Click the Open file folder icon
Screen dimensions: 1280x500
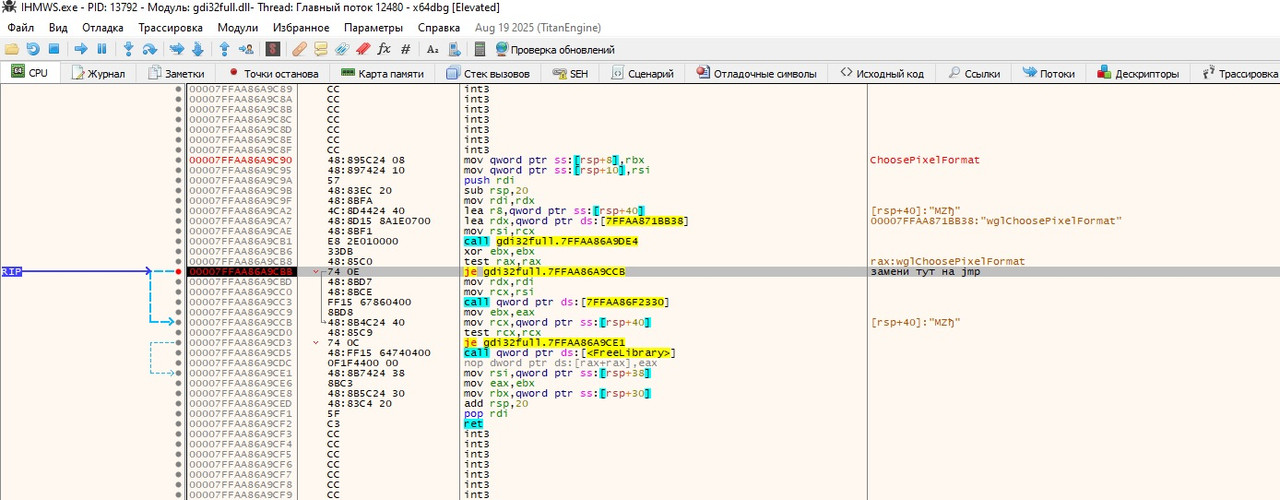pos(12,49)
